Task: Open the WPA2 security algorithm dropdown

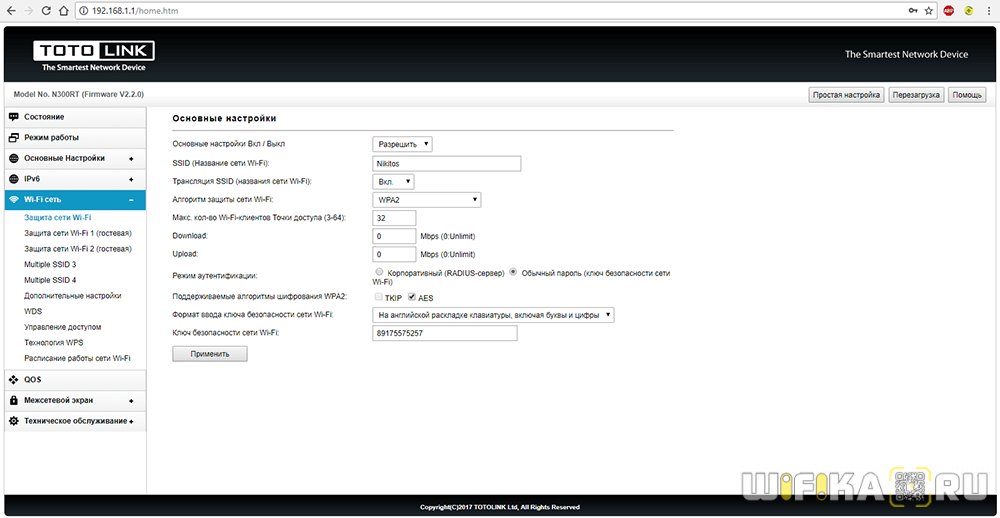Action: [x=427, y=200]
